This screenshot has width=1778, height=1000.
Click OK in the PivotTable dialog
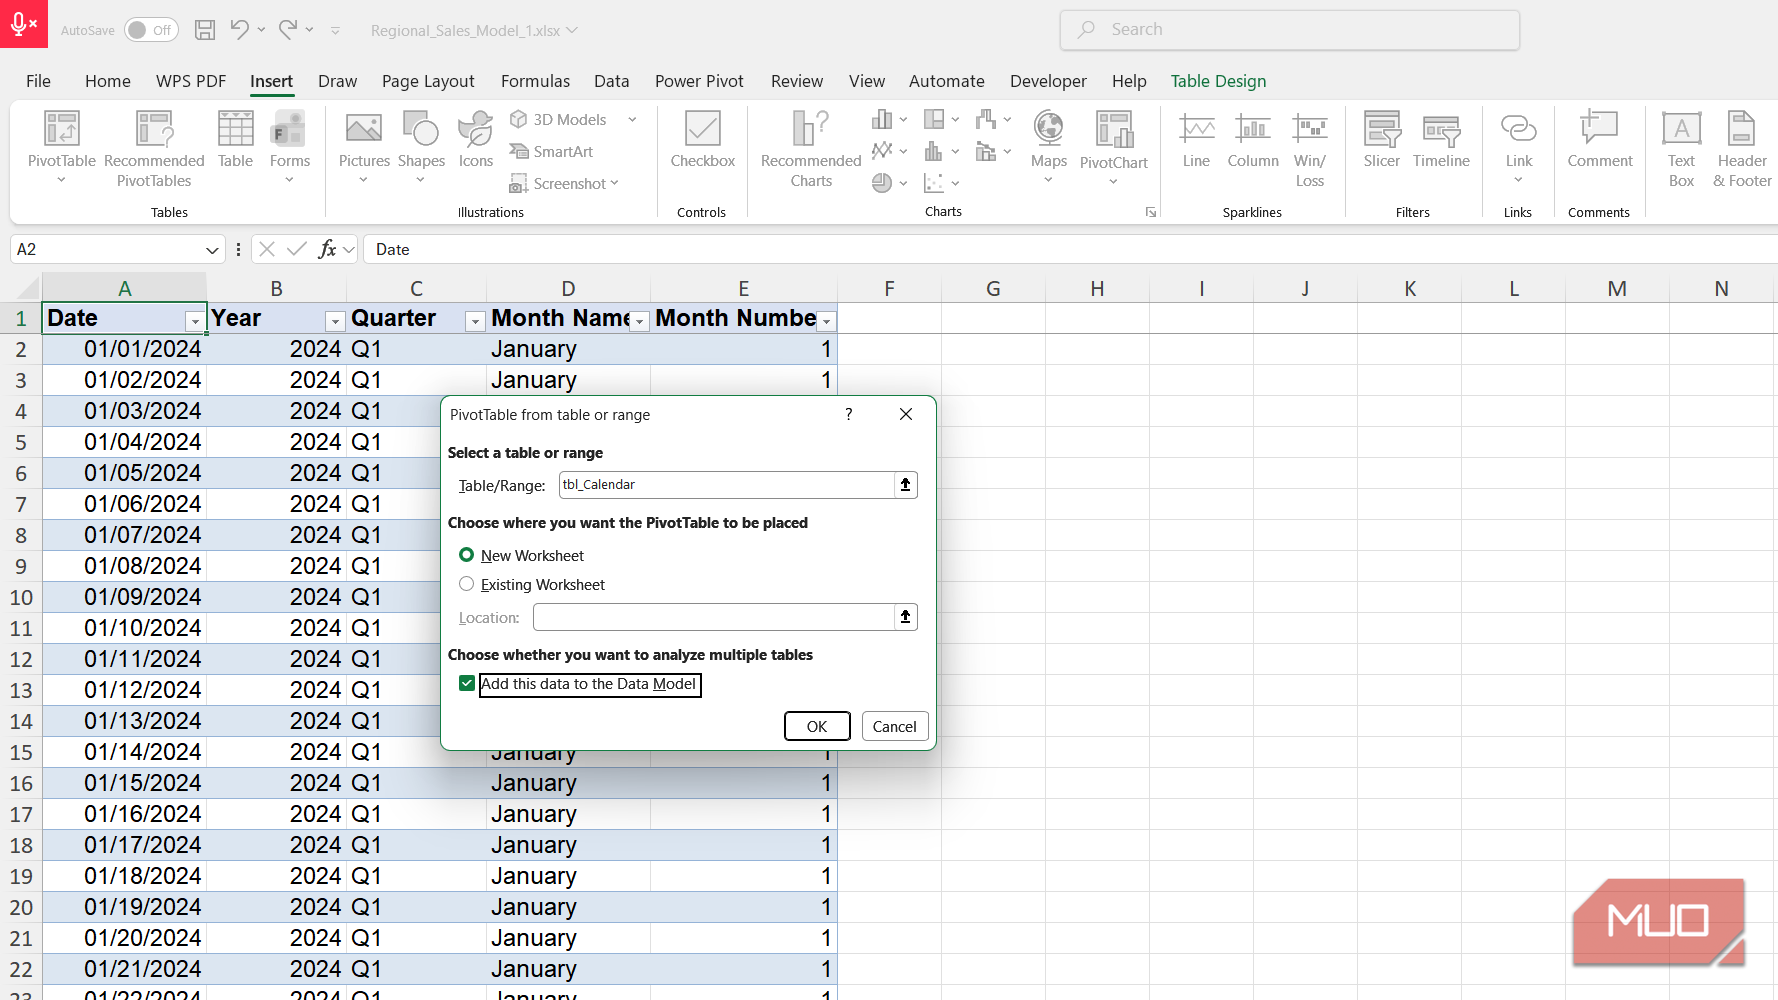point(817,726)
